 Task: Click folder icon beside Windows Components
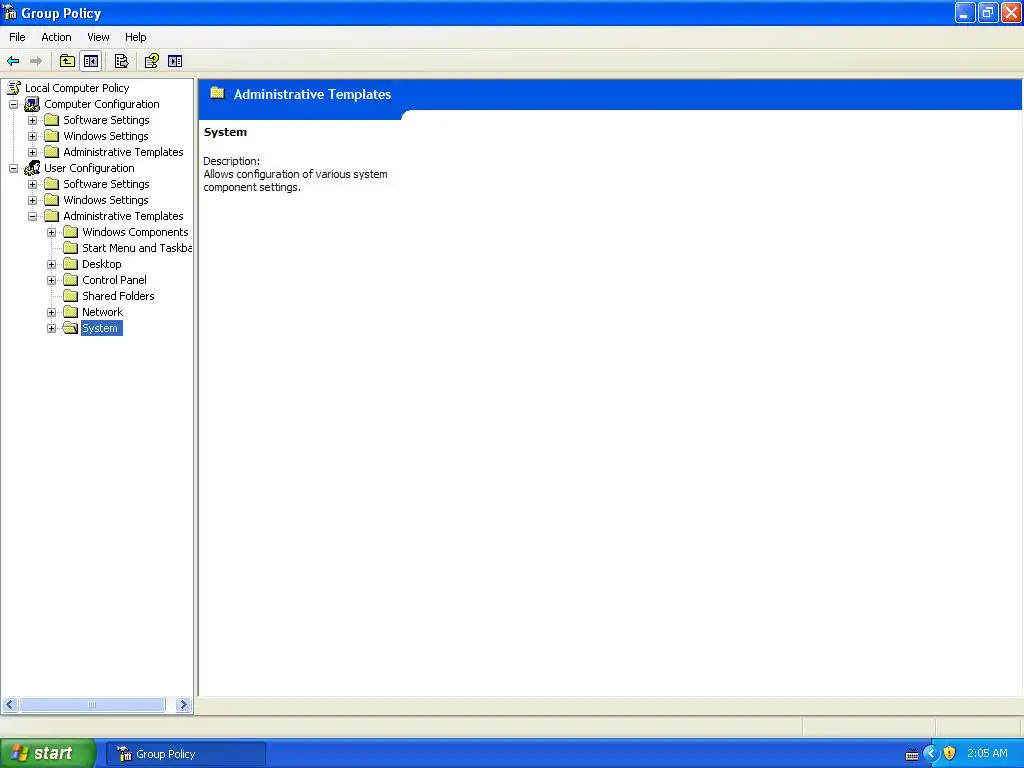point(71,232)
